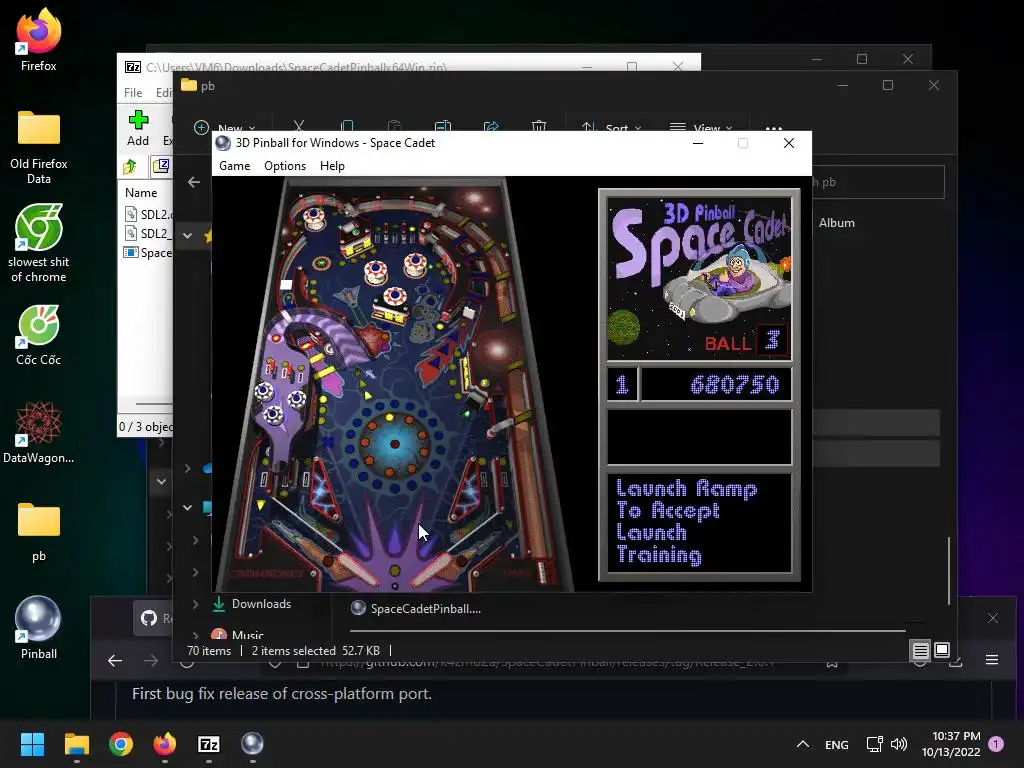
Task: Click the ENG language indicator
Action: click(837, 744)
